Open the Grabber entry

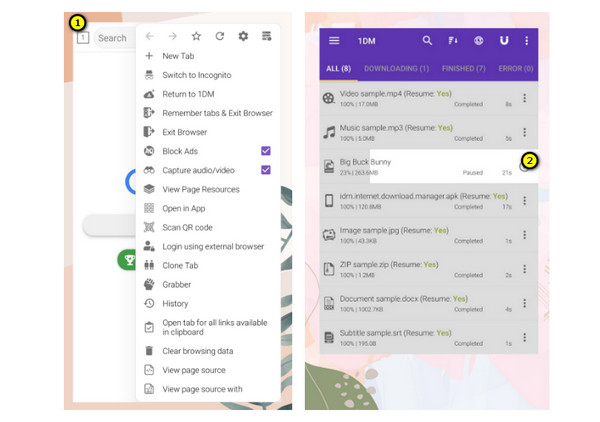[x=208, y=285]
